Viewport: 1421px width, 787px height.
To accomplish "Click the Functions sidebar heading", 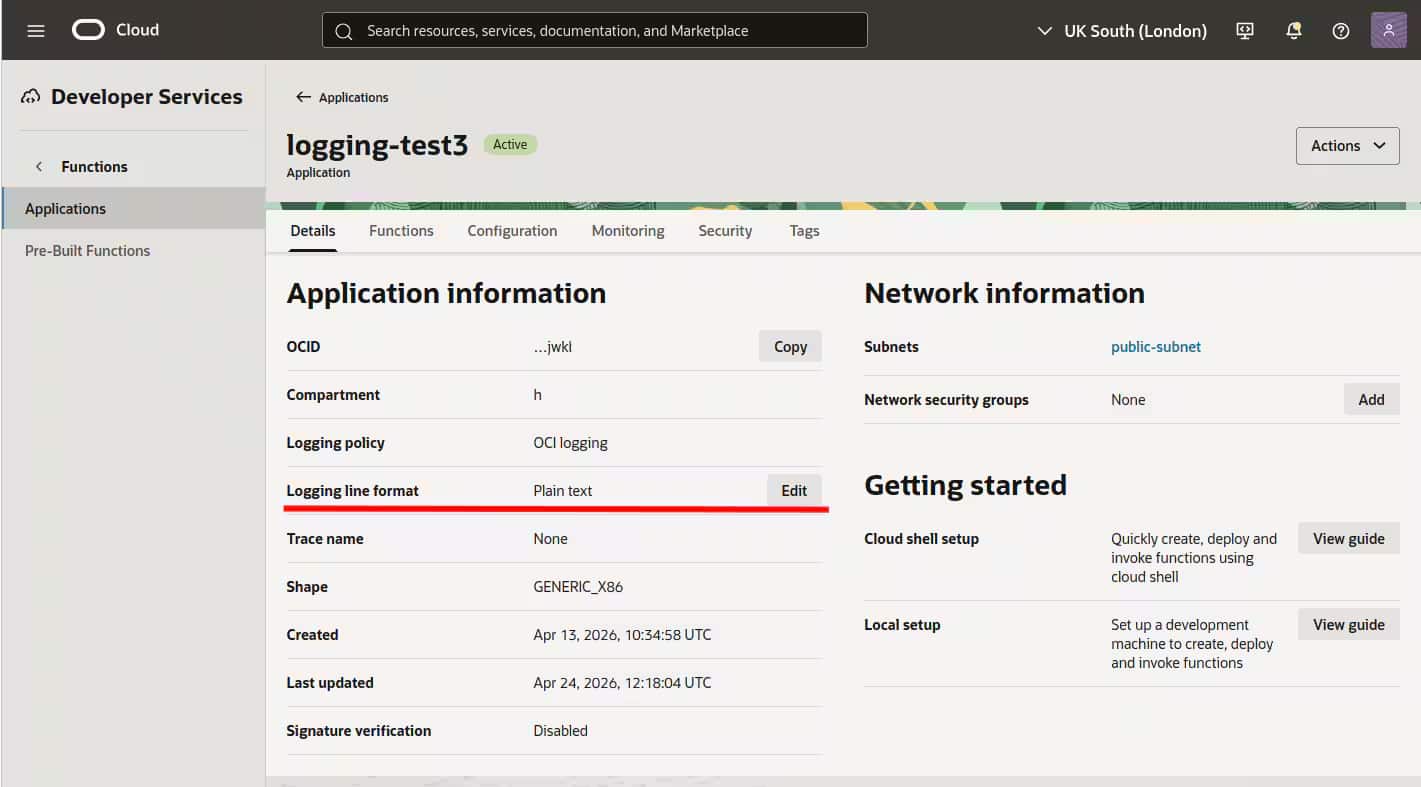I will click(94, 167).
